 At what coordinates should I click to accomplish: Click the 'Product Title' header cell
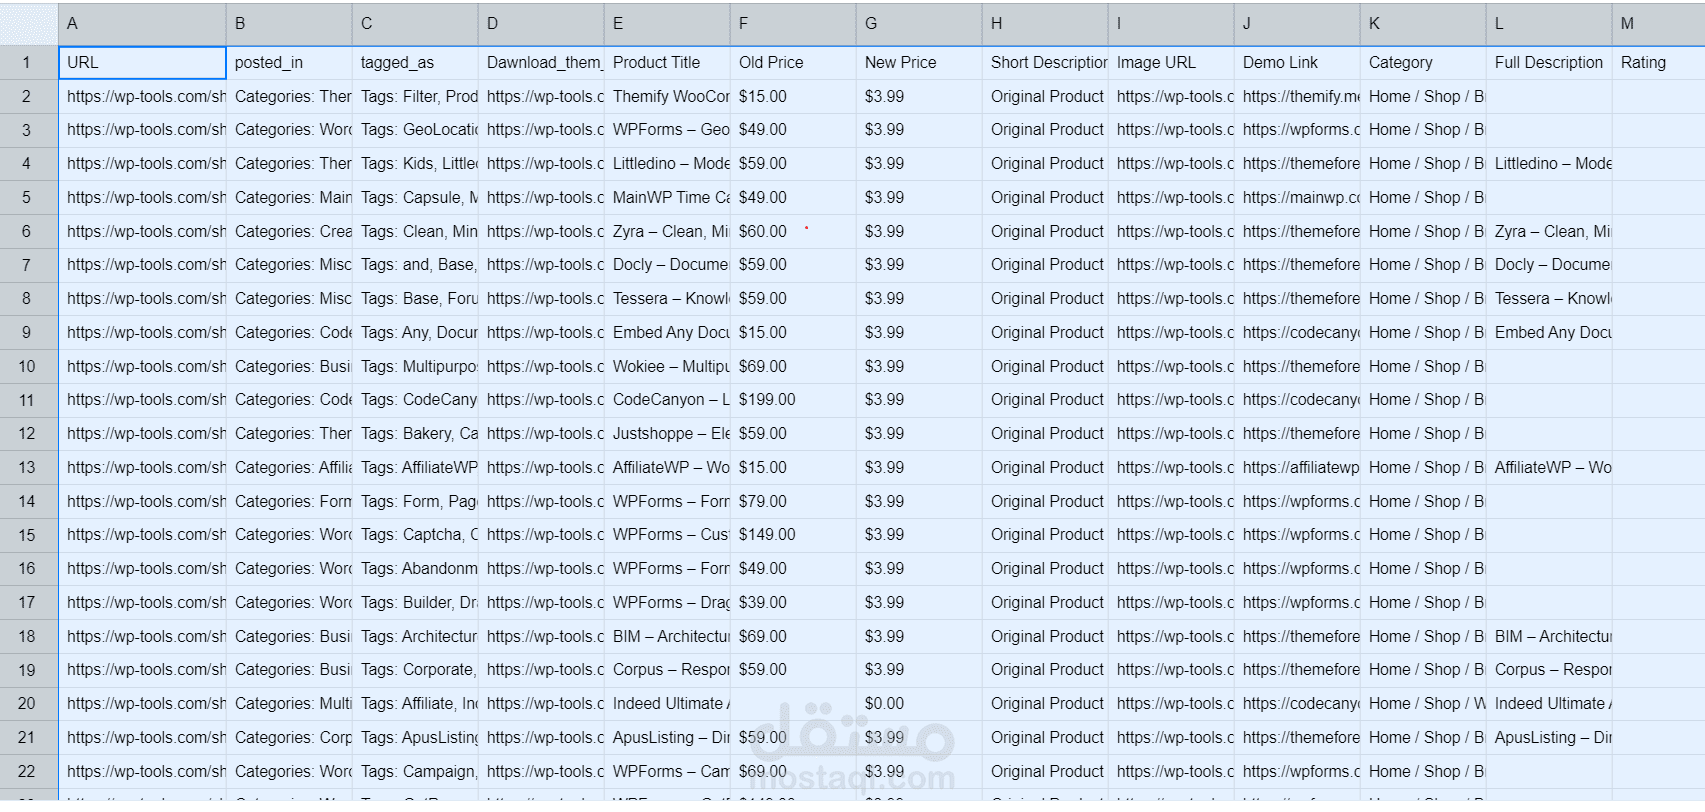point(667,62)
